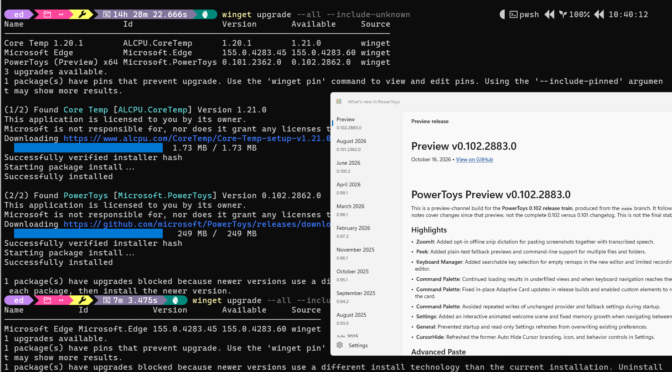The width and height of the screenshot is (672, 372).
Task: Click heading "PowerToys Preview v0.102.2883.0"
Action: point(491,195)
